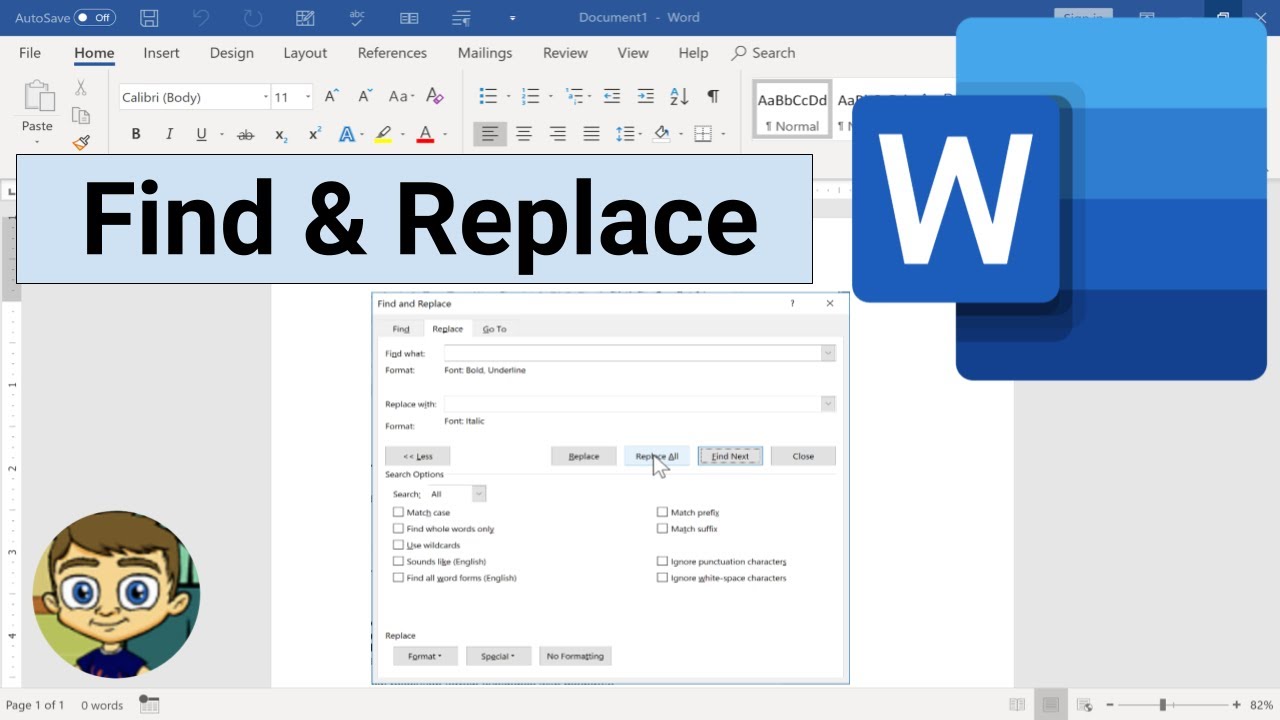
Task: Check Ignore white-space characters
Action: pyautogui.click(x=662, y=578)
